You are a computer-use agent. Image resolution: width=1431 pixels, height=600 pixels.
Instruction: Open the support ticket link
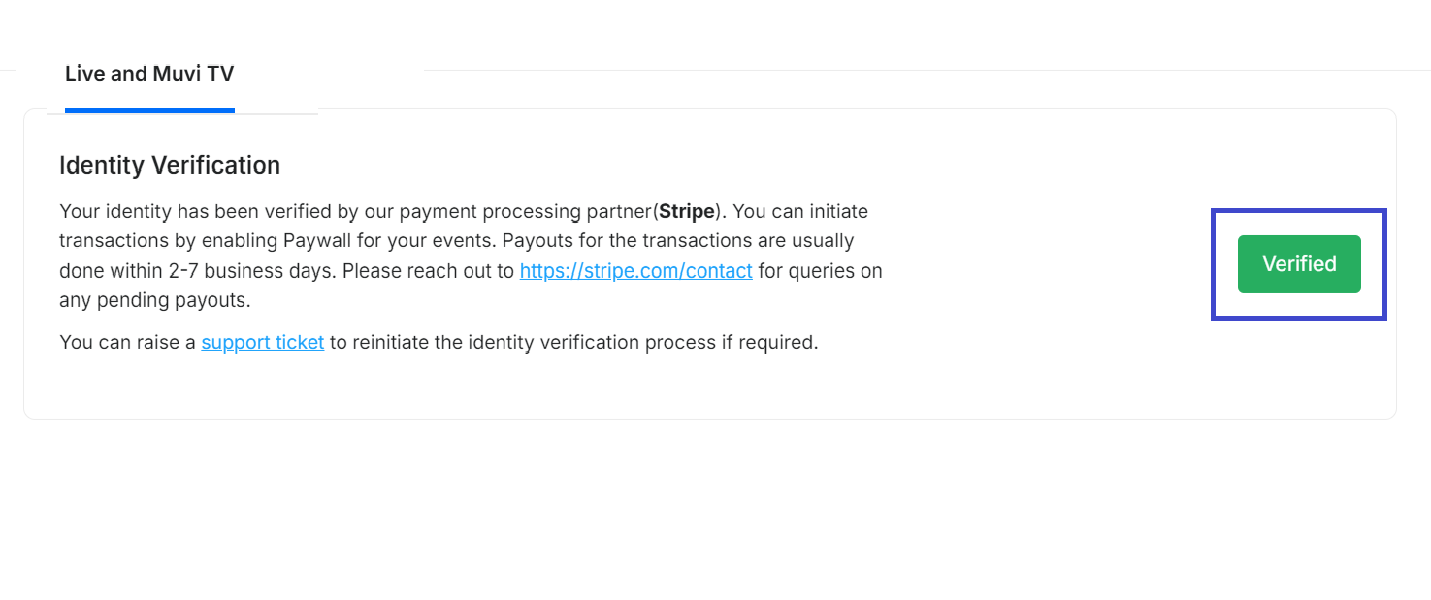[263, 343]
